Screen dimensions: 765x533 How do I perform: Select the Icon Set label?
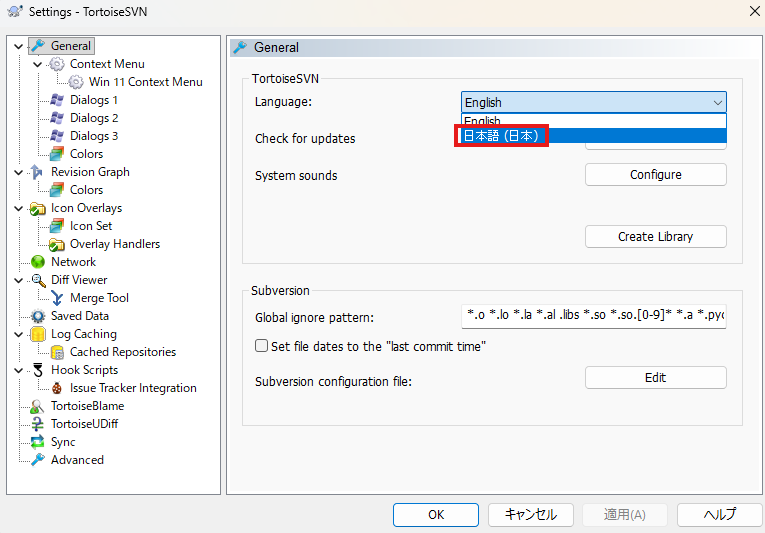pos(91,226)
